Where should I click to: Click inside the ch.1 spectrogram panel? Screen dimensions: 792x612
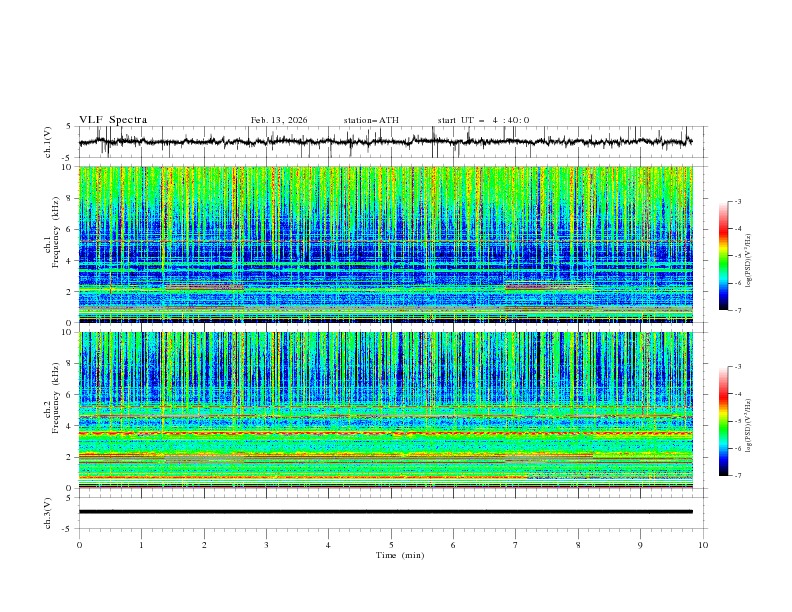coord(385,244)
